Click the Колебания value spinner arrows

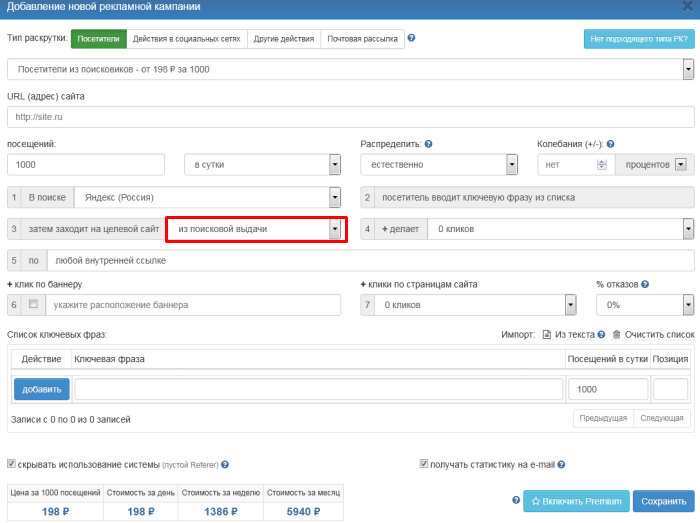[x=601, y=165]
